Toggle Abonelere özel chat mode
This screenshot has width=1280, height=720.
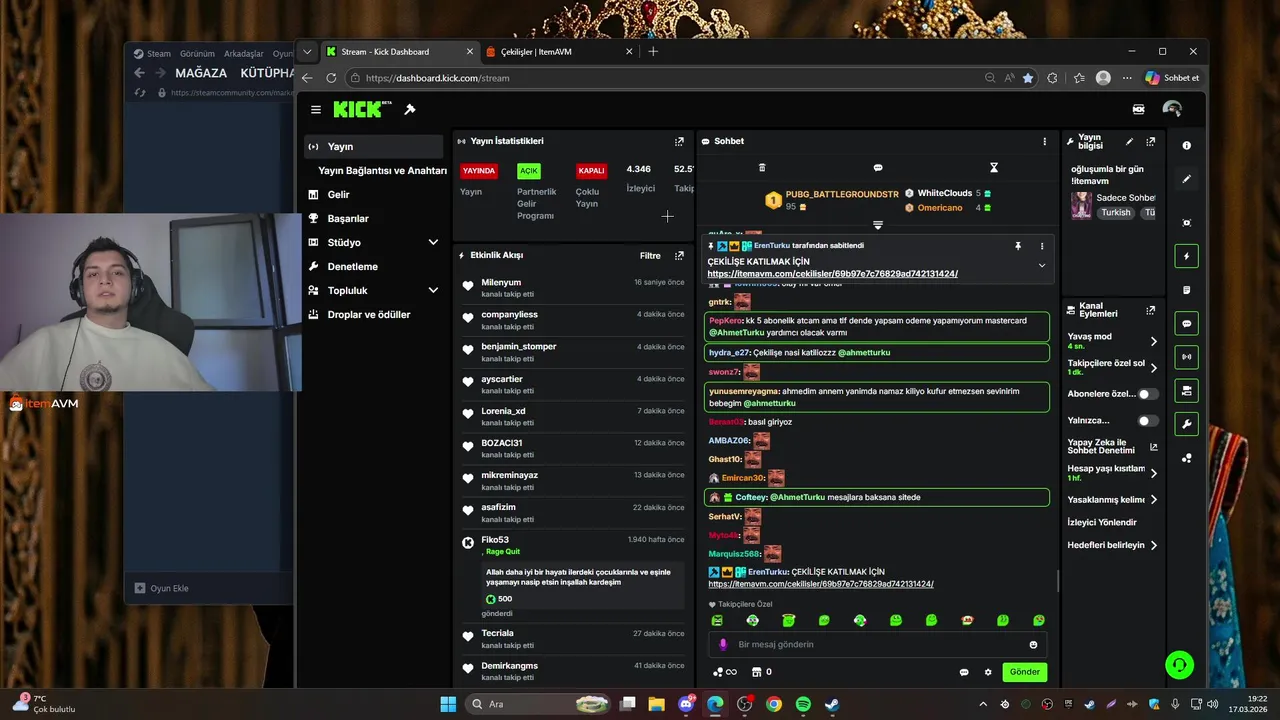point(1148,394)
